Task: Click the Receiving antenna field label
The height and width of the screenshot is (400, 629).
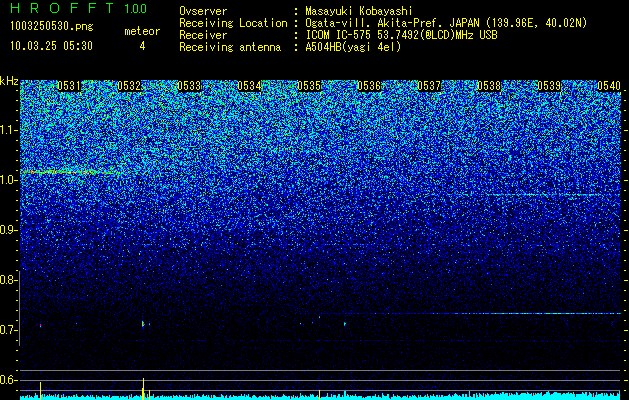Action: click(230, 47)
